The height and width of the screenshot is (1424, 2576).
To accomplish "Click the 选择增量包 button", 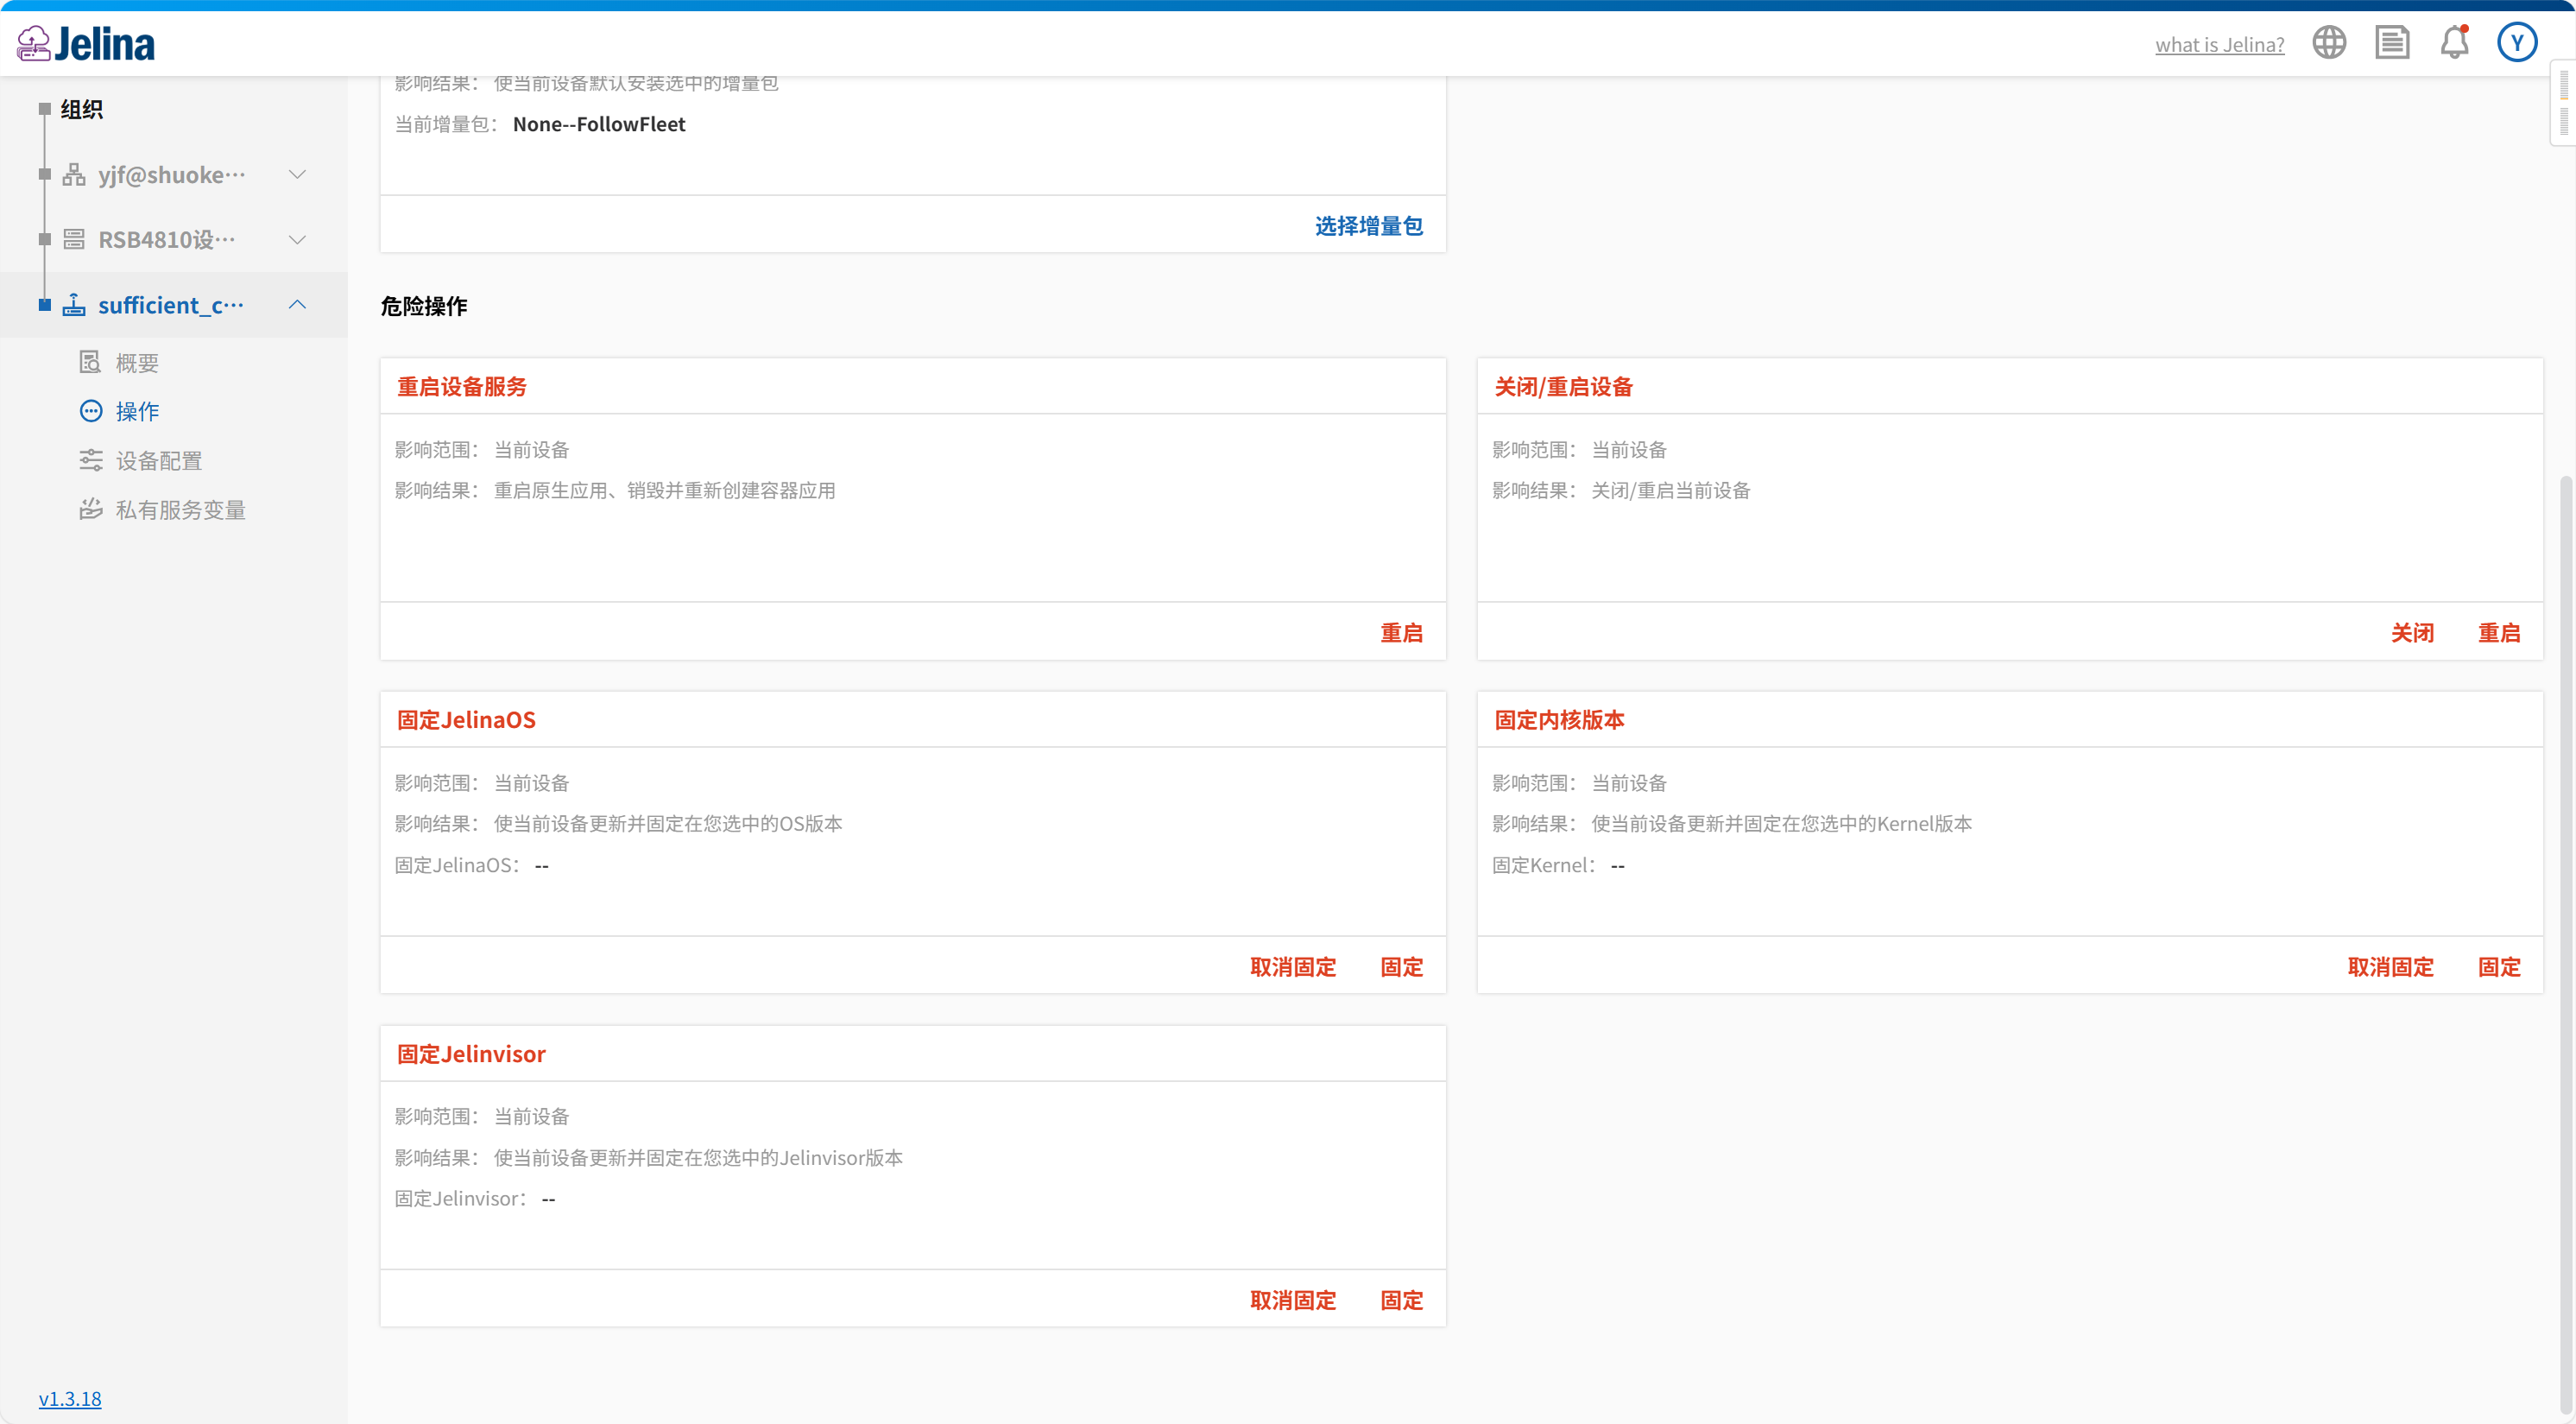I will pyautogui.click(x=1368, y=226).
